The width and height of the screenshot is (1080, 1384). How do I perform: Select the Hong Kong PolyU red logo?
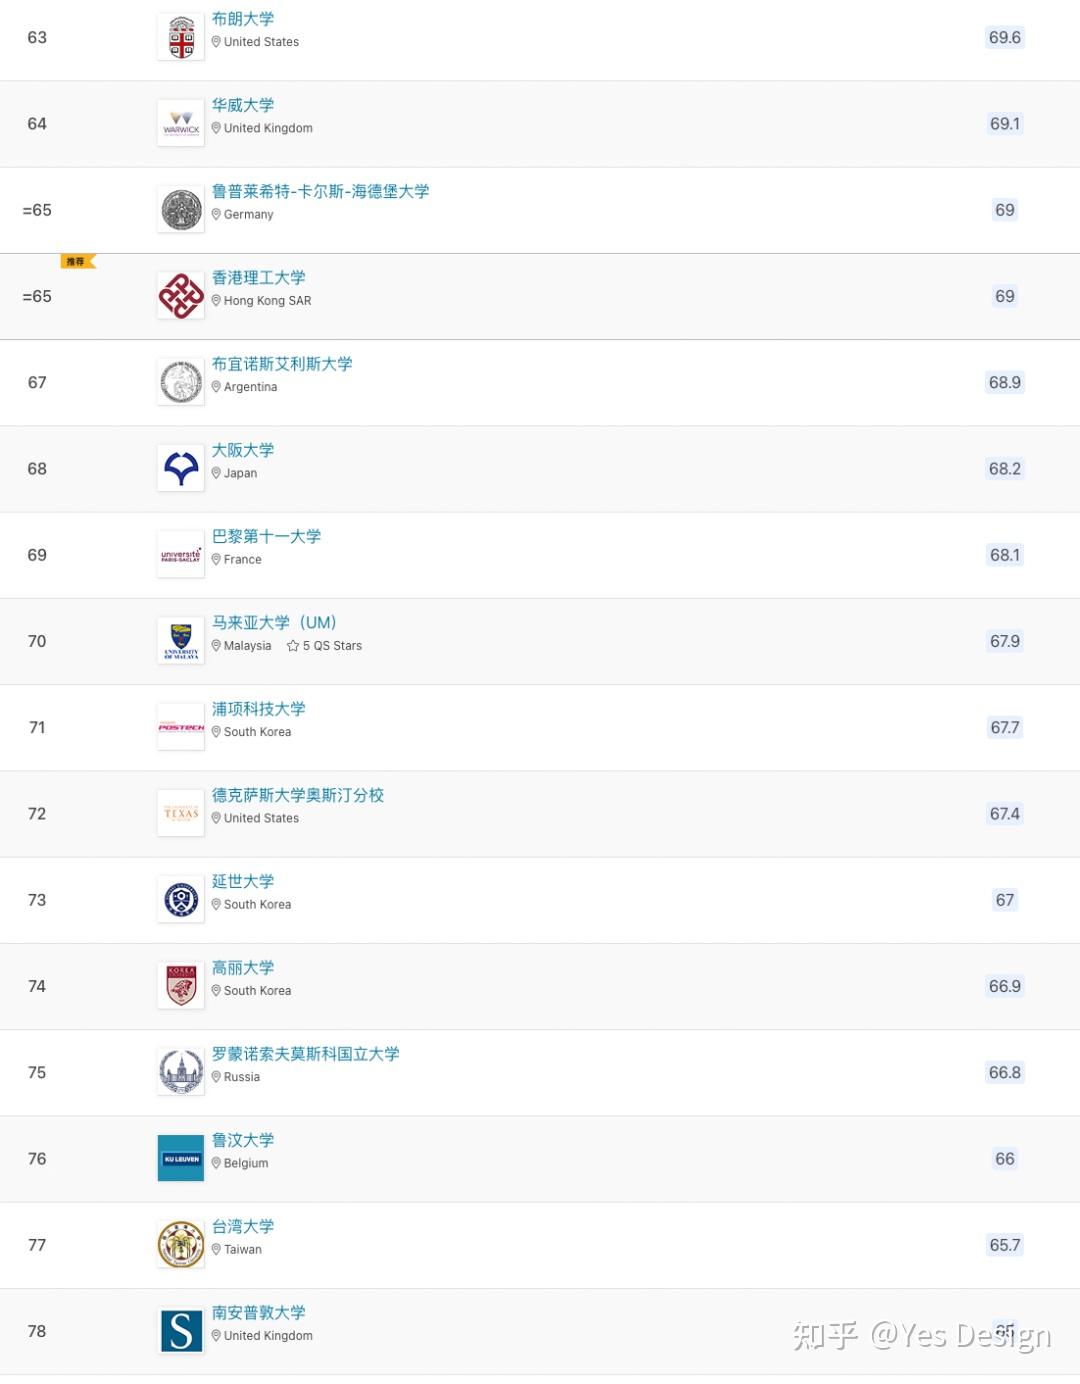pyautogui.click(x=180, y=294)
